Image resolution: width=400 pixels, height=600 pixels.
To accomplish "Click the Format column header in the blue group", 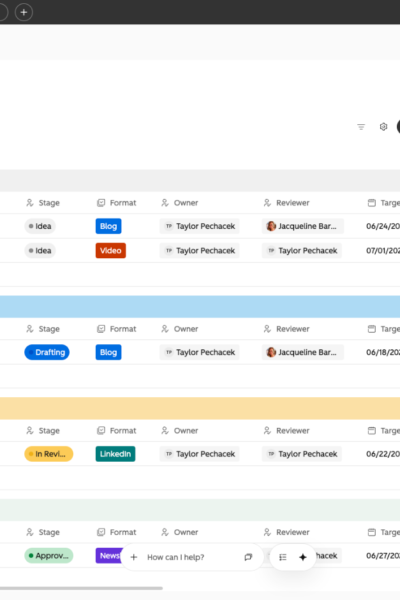I will pos(116,329).
